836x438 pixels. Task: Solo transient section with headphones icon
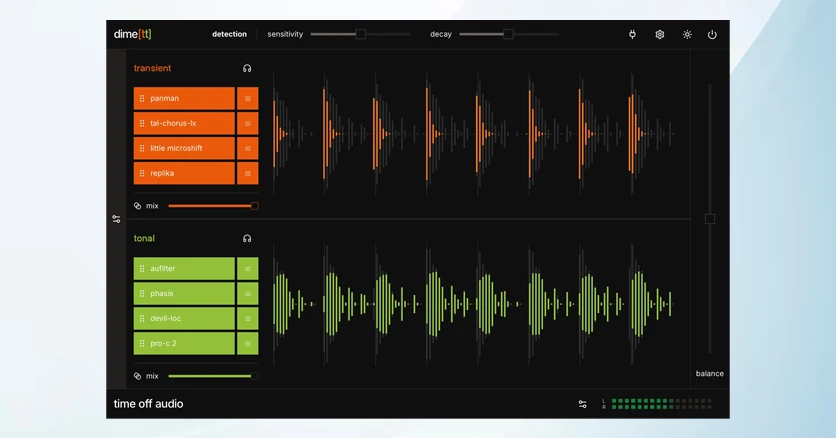[247, 68]
